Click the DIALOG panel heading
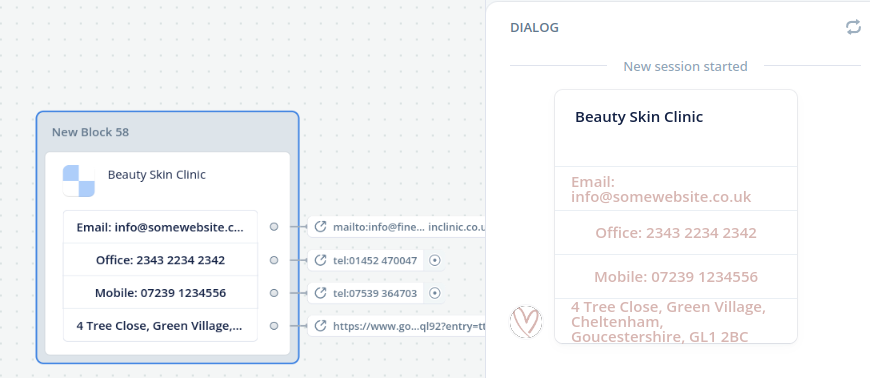The height and width of the screenshot is (378, 870). [534, 27]
